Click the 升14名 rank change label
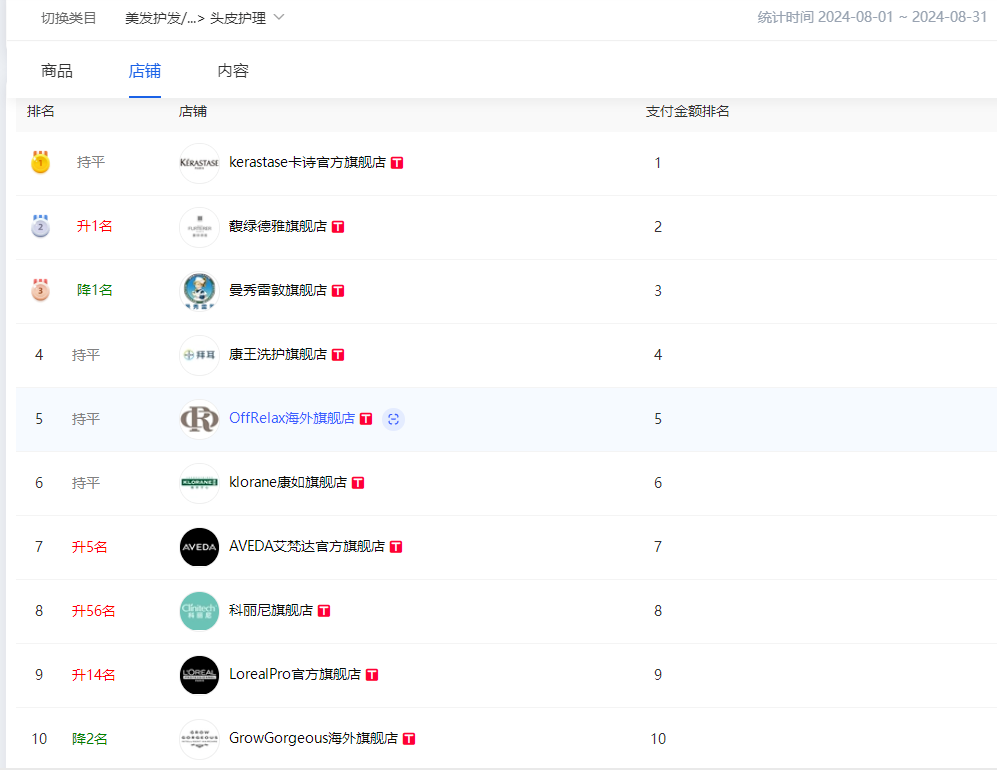997x778 pixels. (x=93, y=674)
